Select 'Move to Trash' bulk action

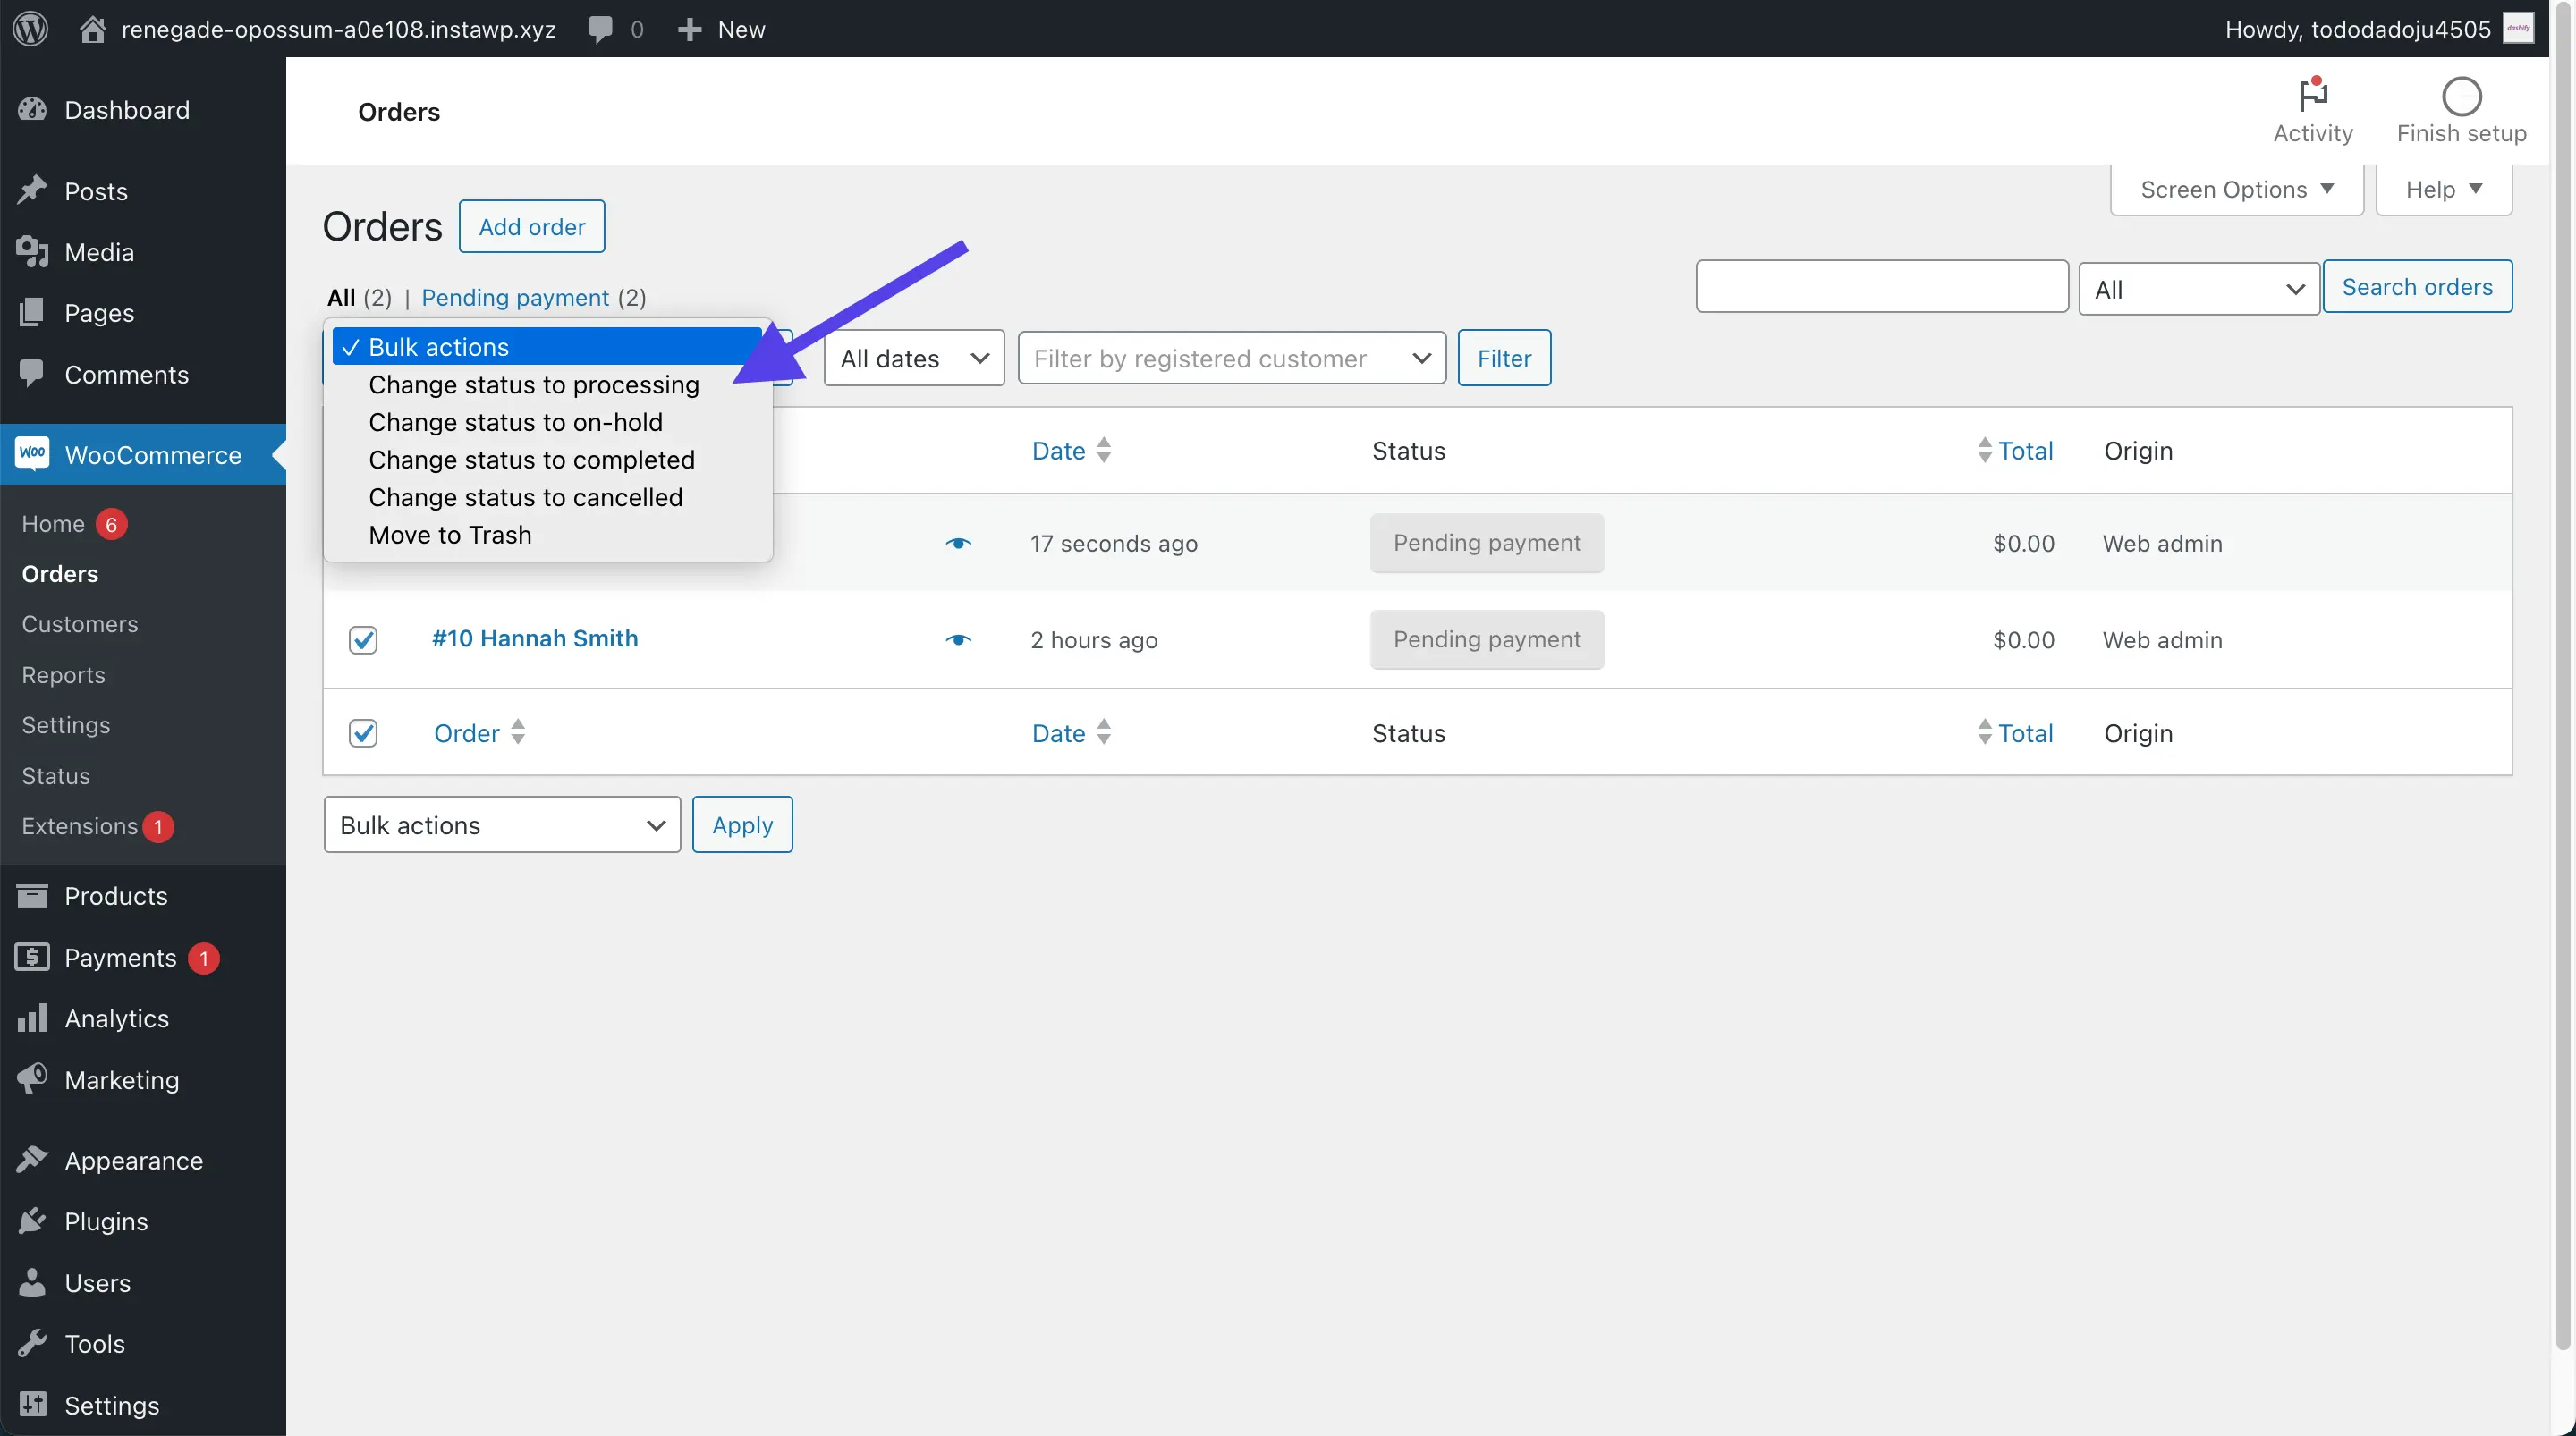449,534
